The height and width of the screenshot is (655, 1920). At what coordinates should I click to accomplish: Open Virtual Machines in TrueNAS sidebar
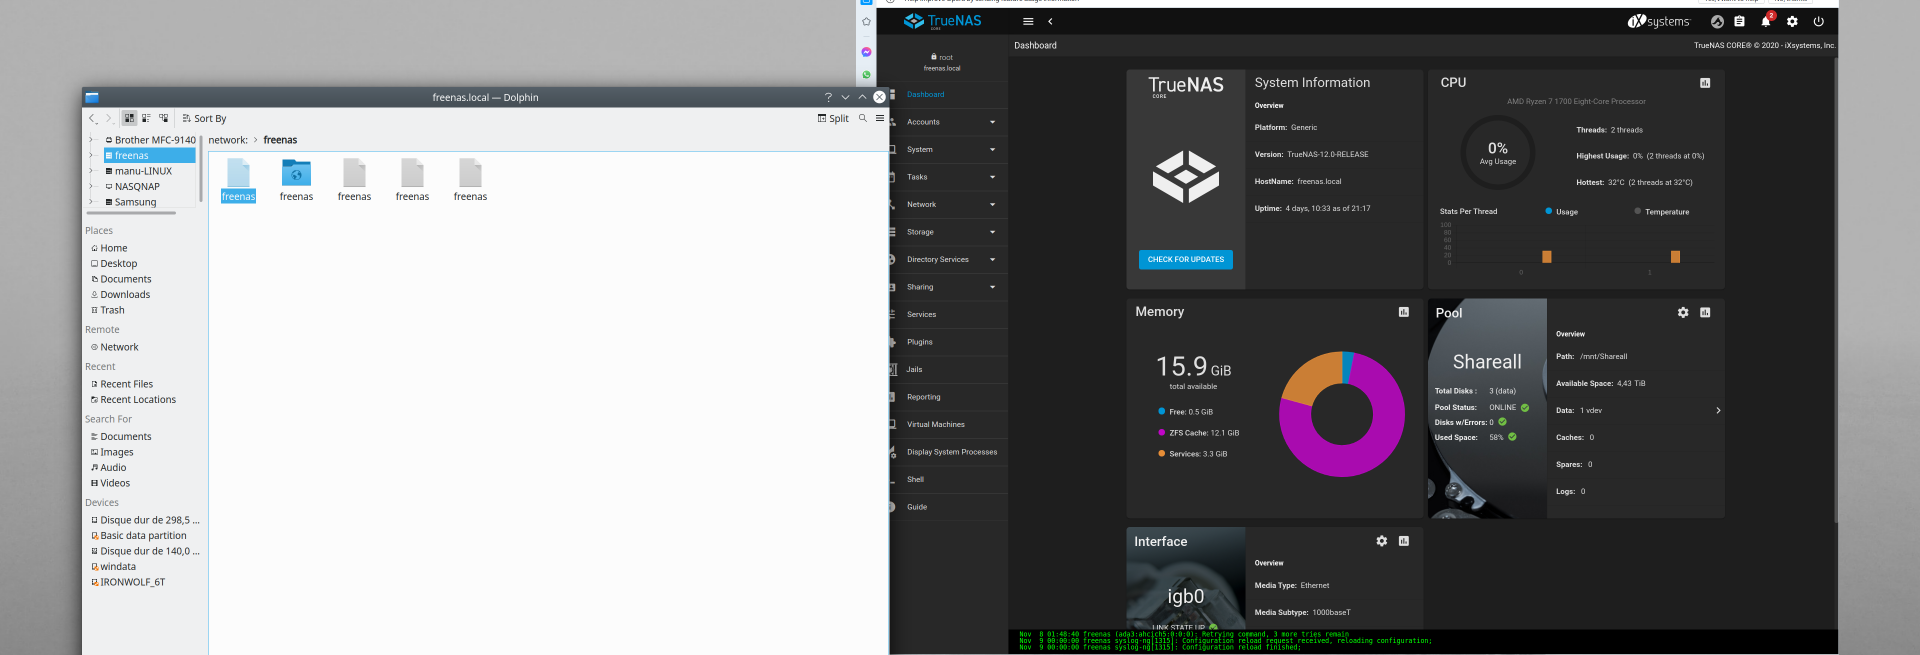tap(948, 424)
